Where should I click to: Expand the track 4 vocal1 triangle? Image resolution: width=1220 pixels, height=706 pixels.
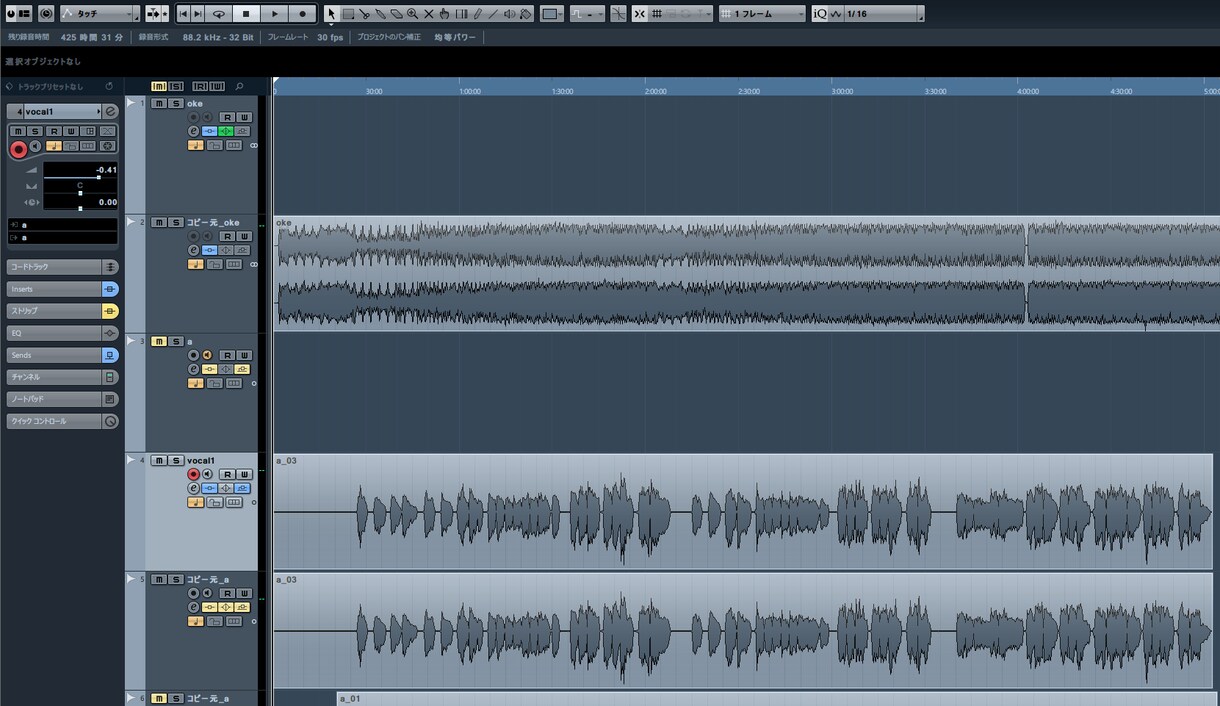point(131,460)
